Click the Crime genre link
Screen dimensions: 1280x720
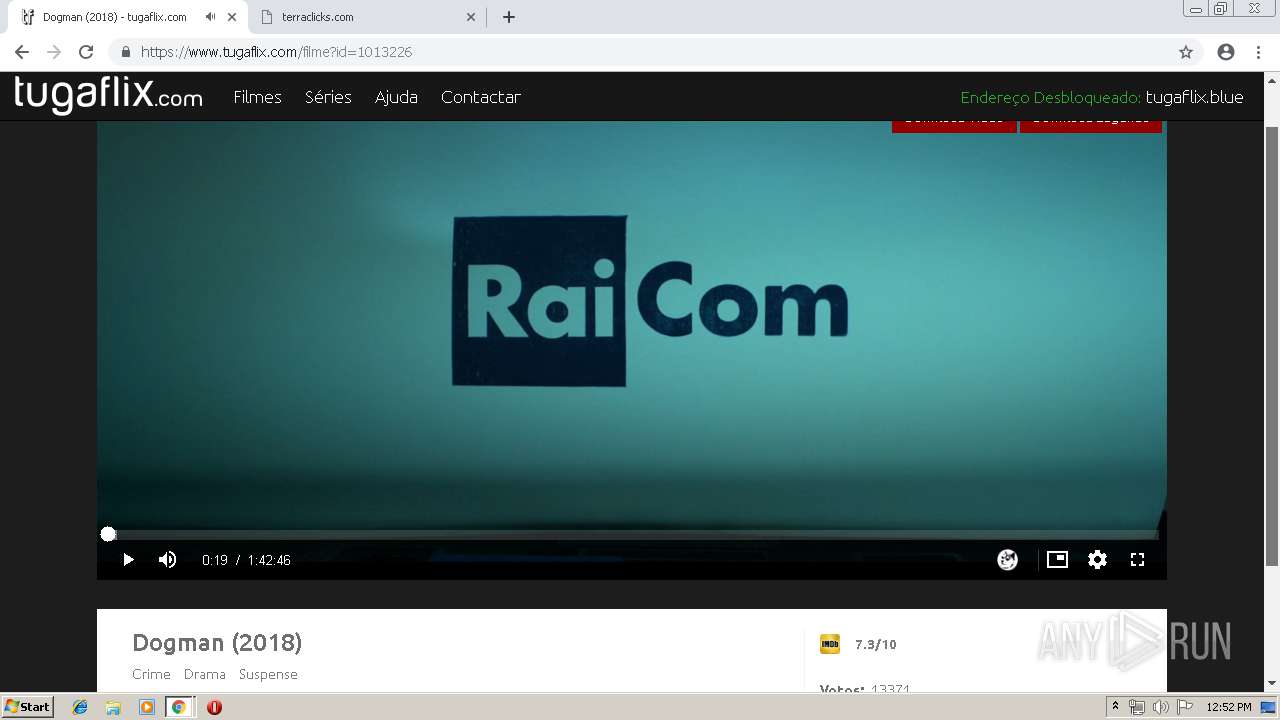point(151,674)
